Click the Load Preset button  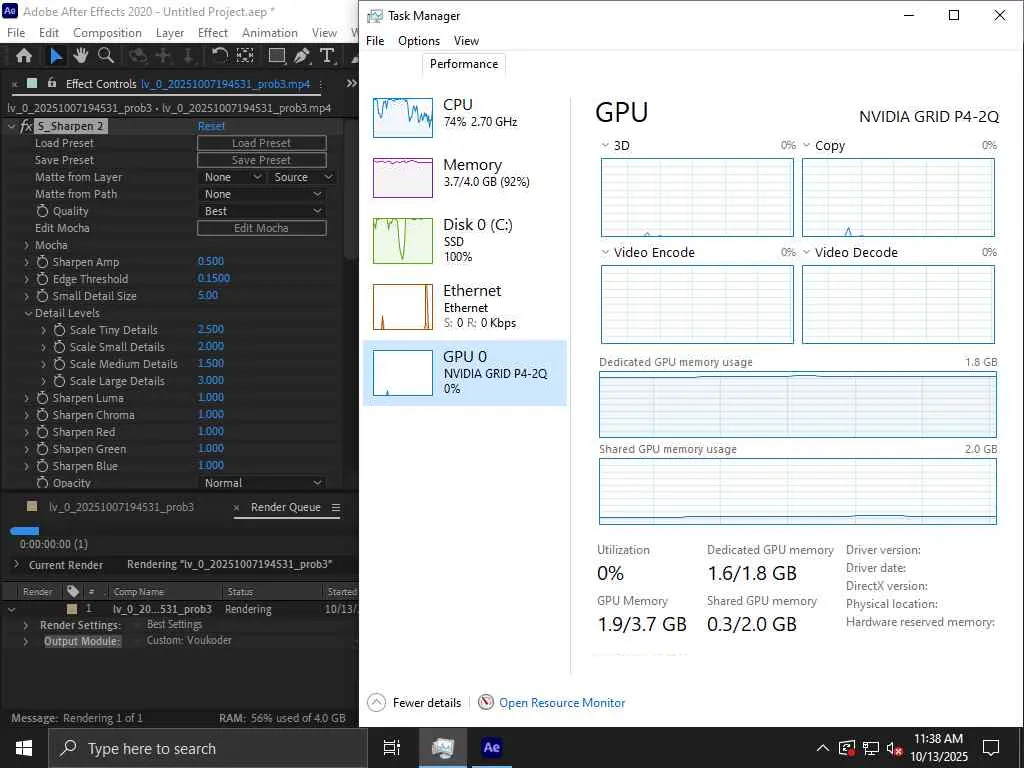click(262, 143)
